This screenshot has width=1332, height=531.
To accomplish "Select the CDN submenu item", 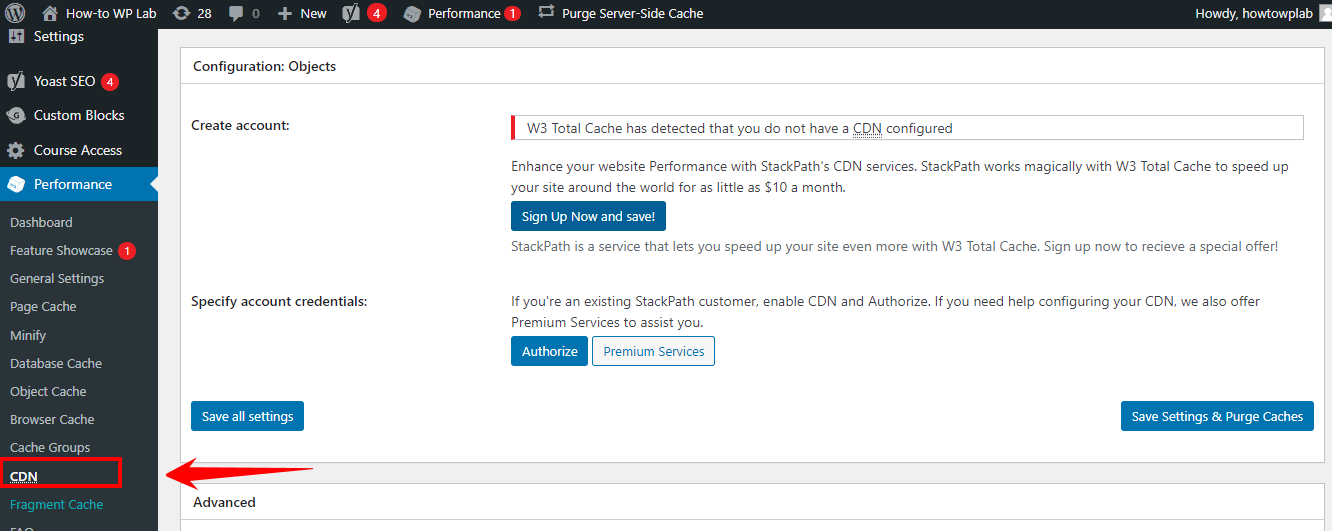I will [x=23, y=476].
